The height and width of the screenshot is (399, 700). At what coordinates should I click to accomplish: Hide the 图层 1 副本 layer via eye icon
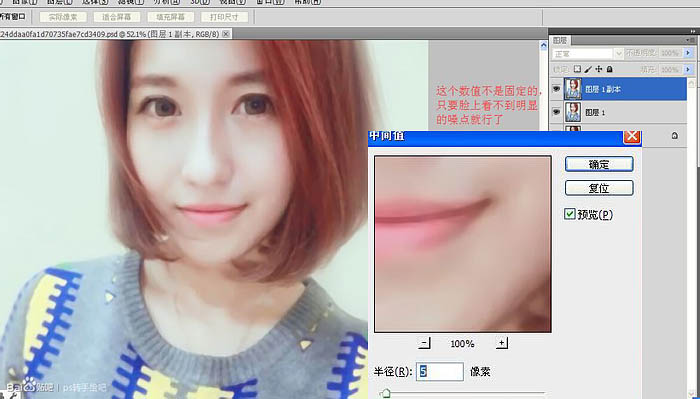(x=556, y=89)
